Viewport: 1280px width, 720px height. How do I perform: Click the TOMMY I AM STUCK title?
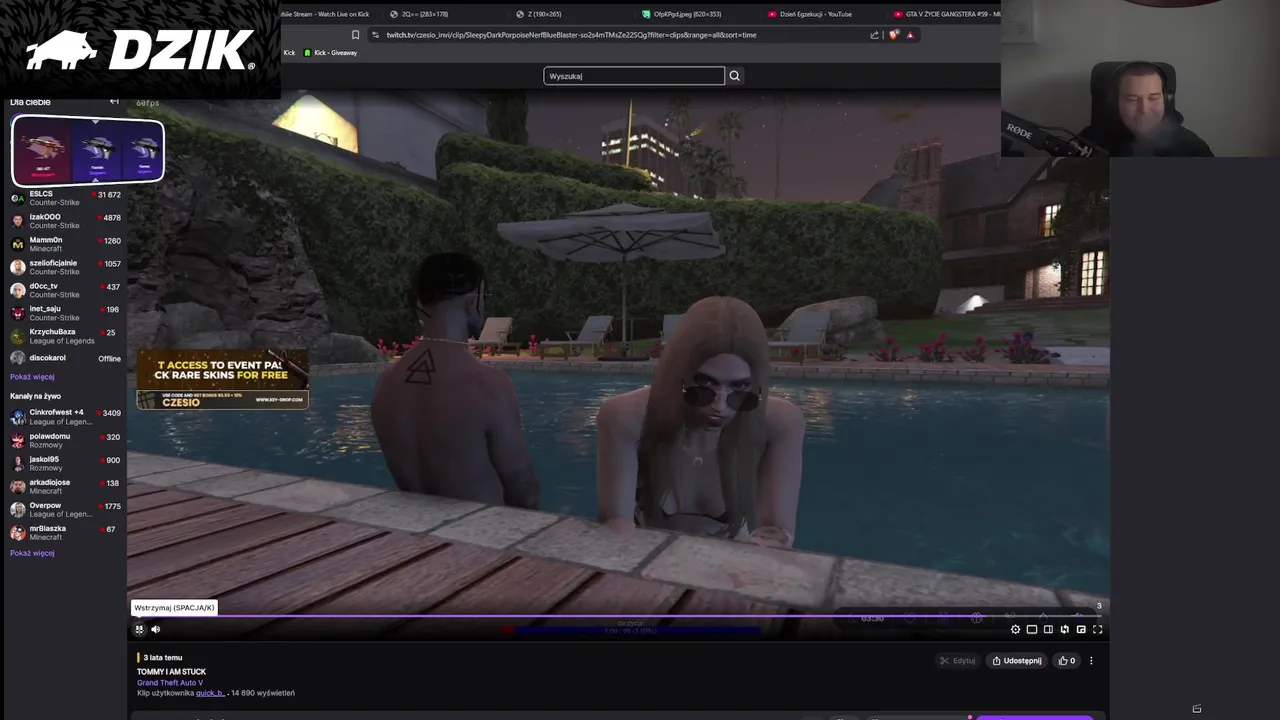click(x=171, y=672)
